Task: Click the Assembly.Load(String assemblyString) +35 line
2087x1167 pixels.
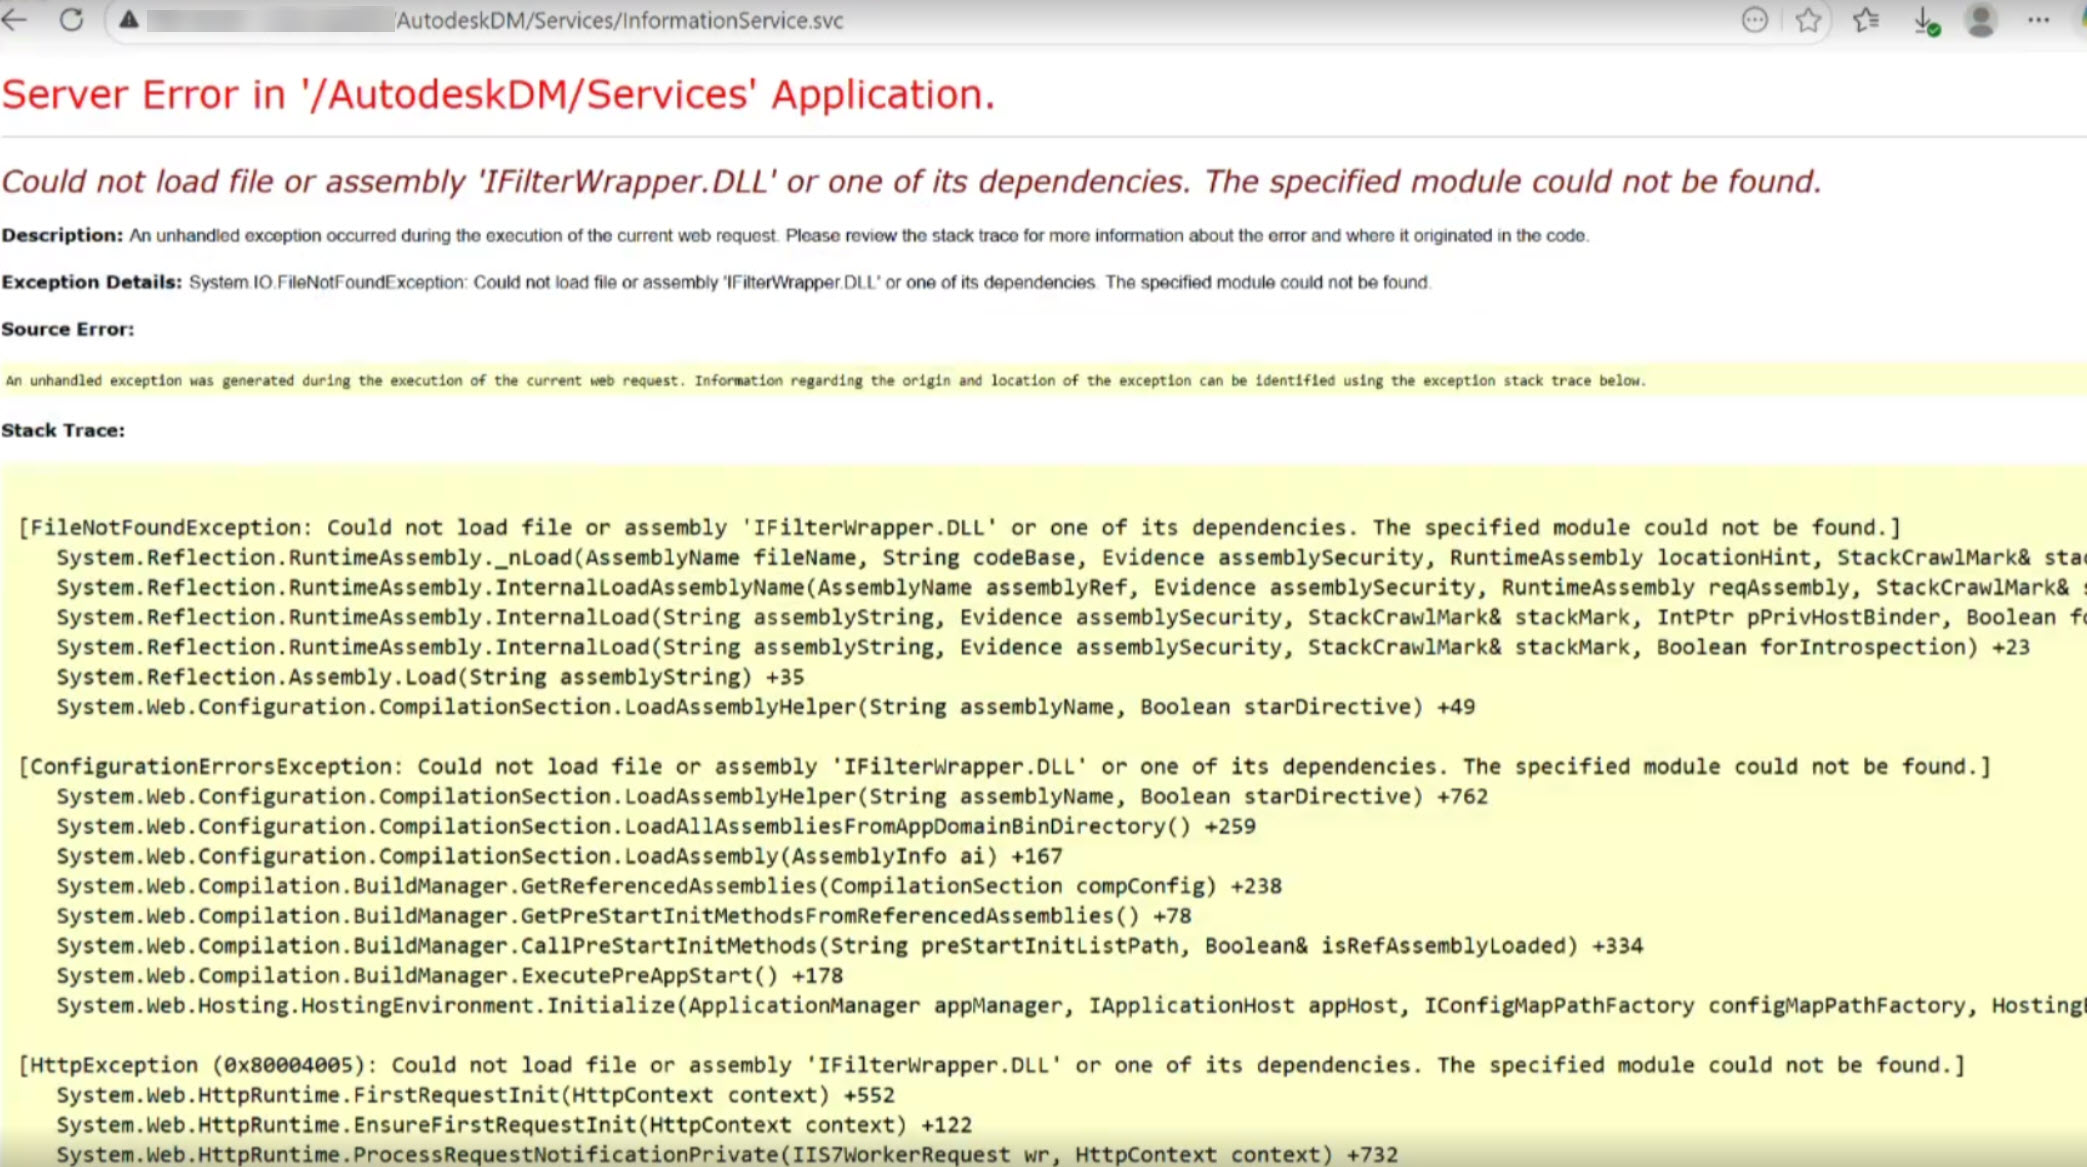Action: click(x=430, y=677)
